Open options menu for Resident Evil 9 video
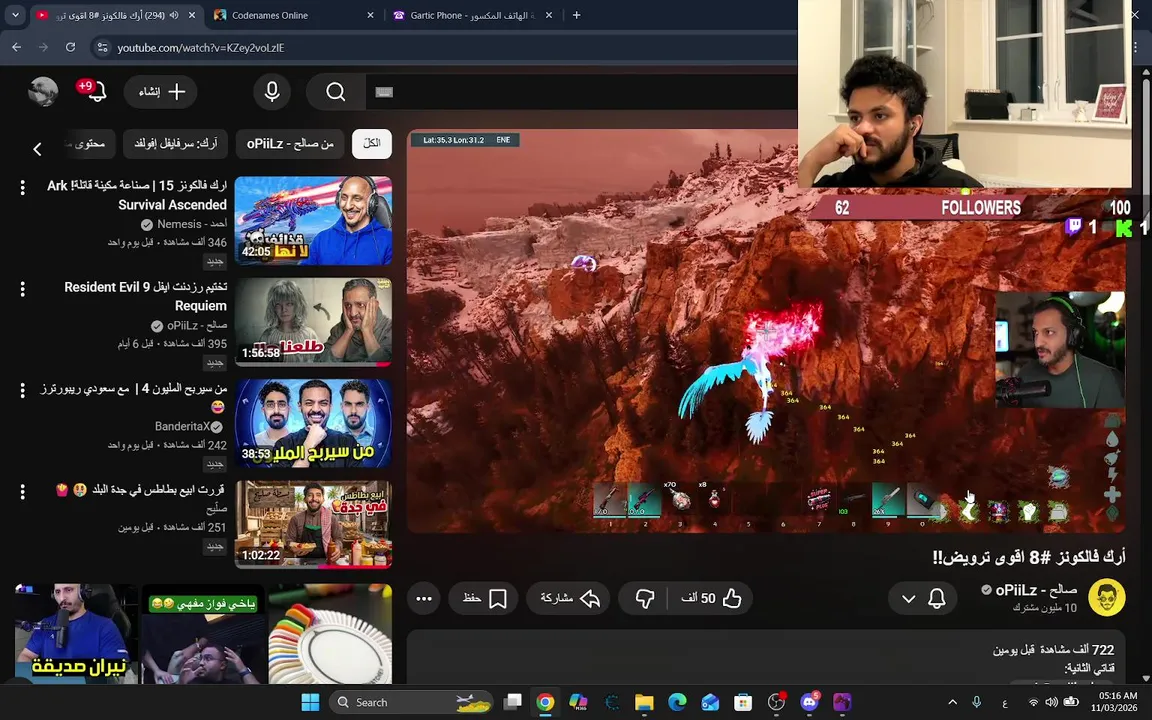1152x720 pixels. click(x=23, y=289)
